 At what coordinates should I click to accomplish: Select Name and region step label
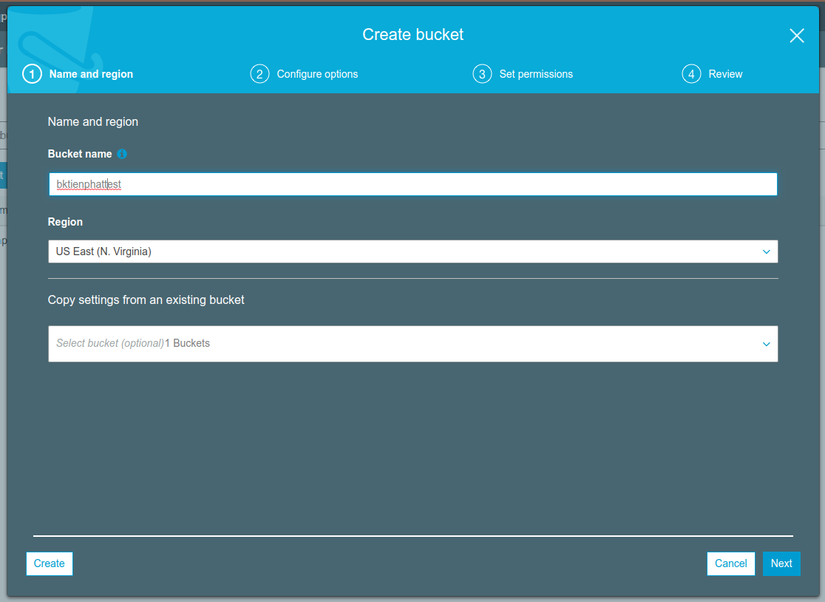pyautogui.click(x=91, y=74)
